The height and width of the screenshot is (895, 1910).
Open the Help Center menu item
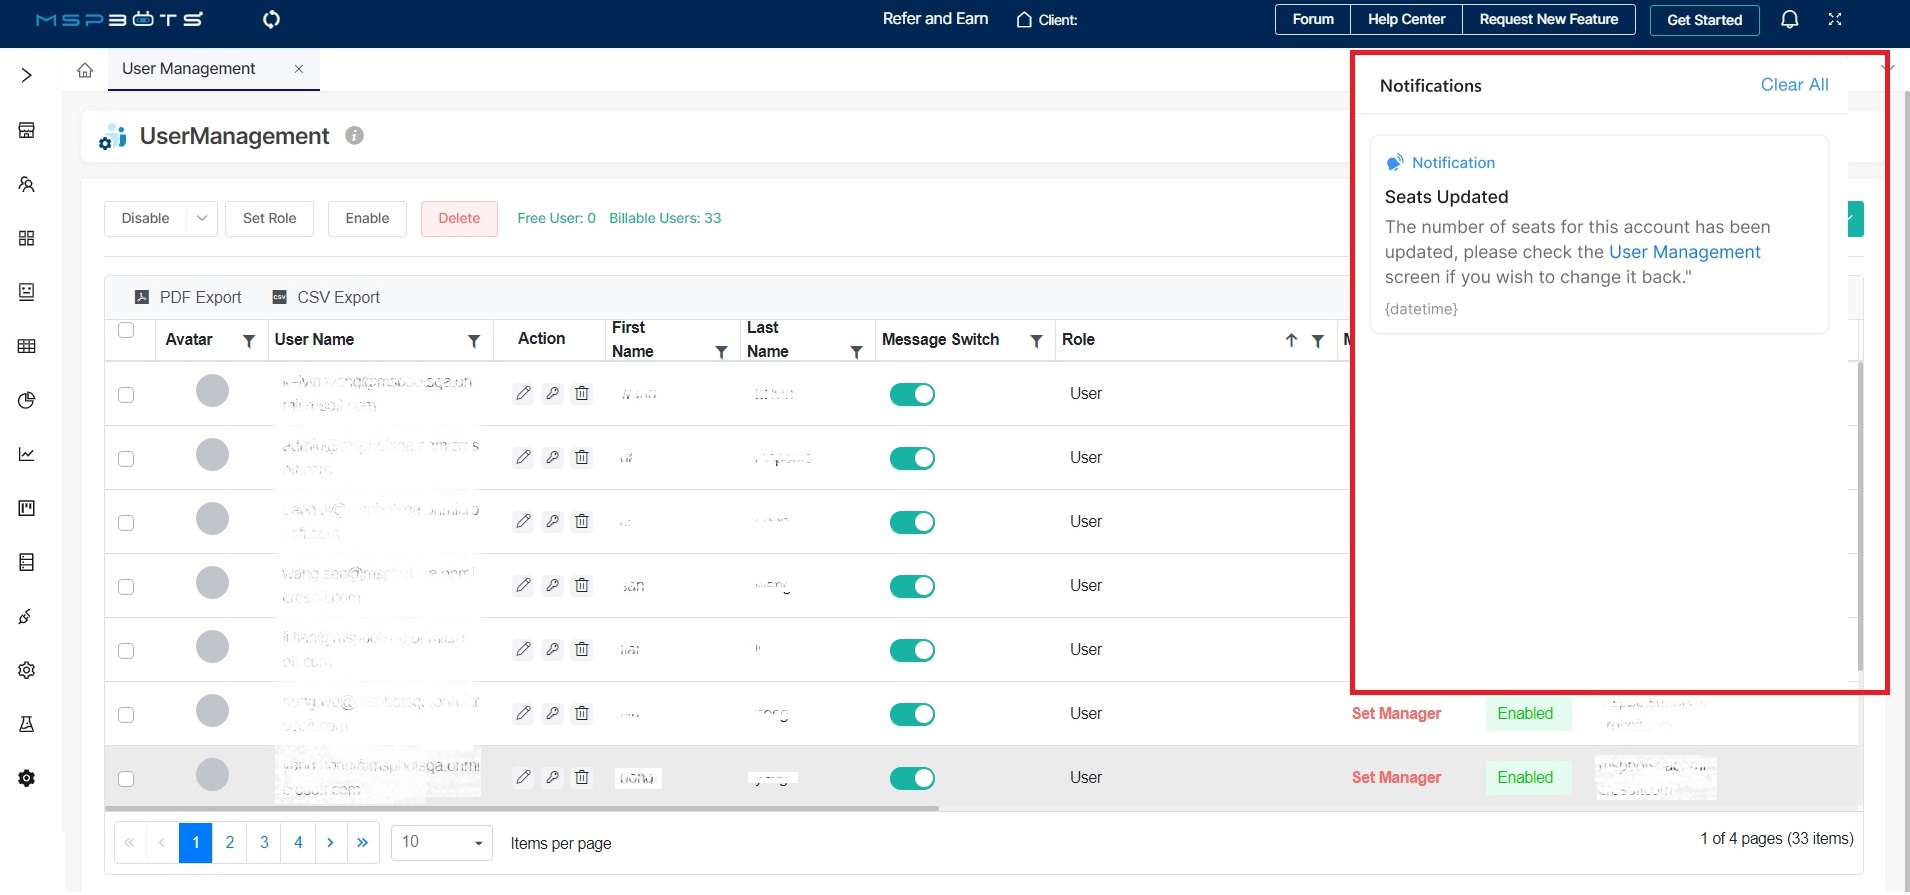[x=1405, y=20]
